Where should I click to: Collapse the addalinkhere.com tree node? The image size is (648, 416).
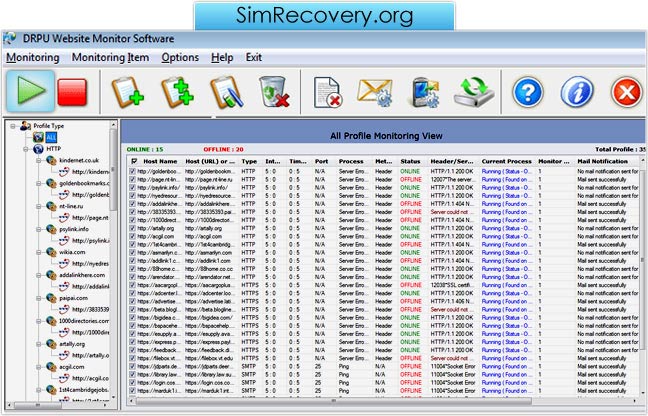(x=39, y=275)
